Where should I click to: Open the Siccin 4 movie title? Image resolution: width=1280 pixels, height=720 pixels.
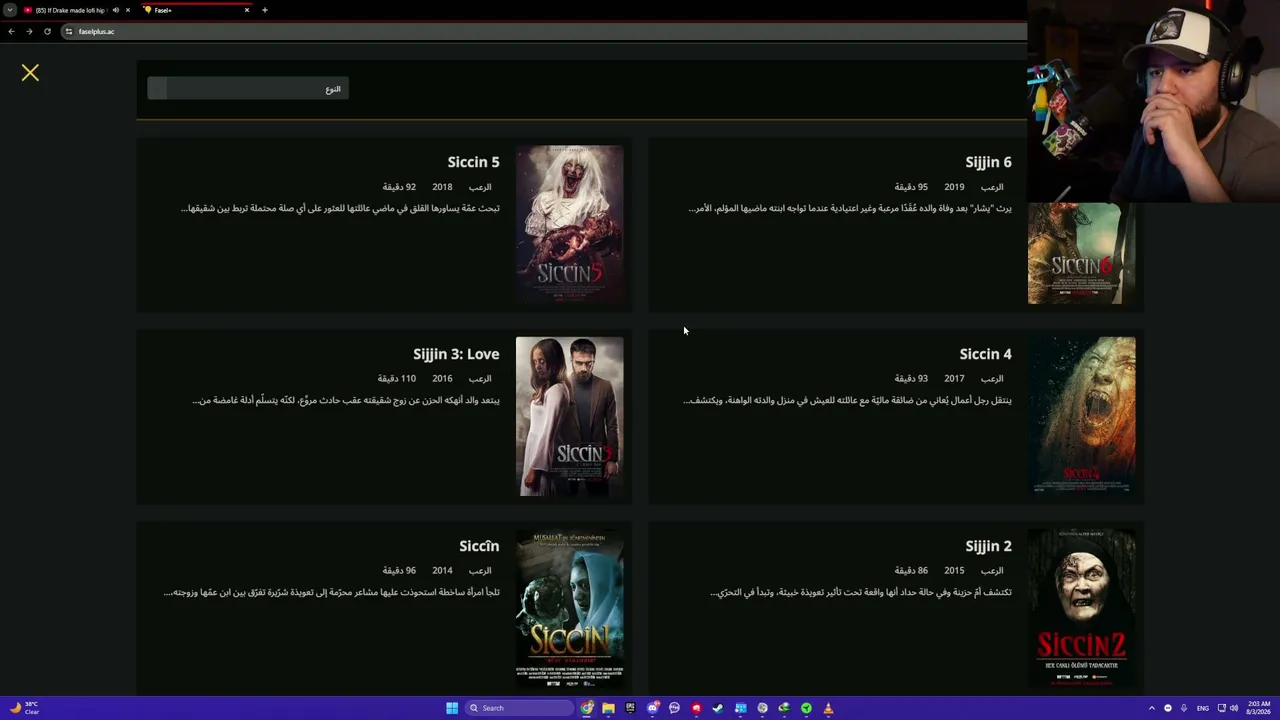[985, 354]
